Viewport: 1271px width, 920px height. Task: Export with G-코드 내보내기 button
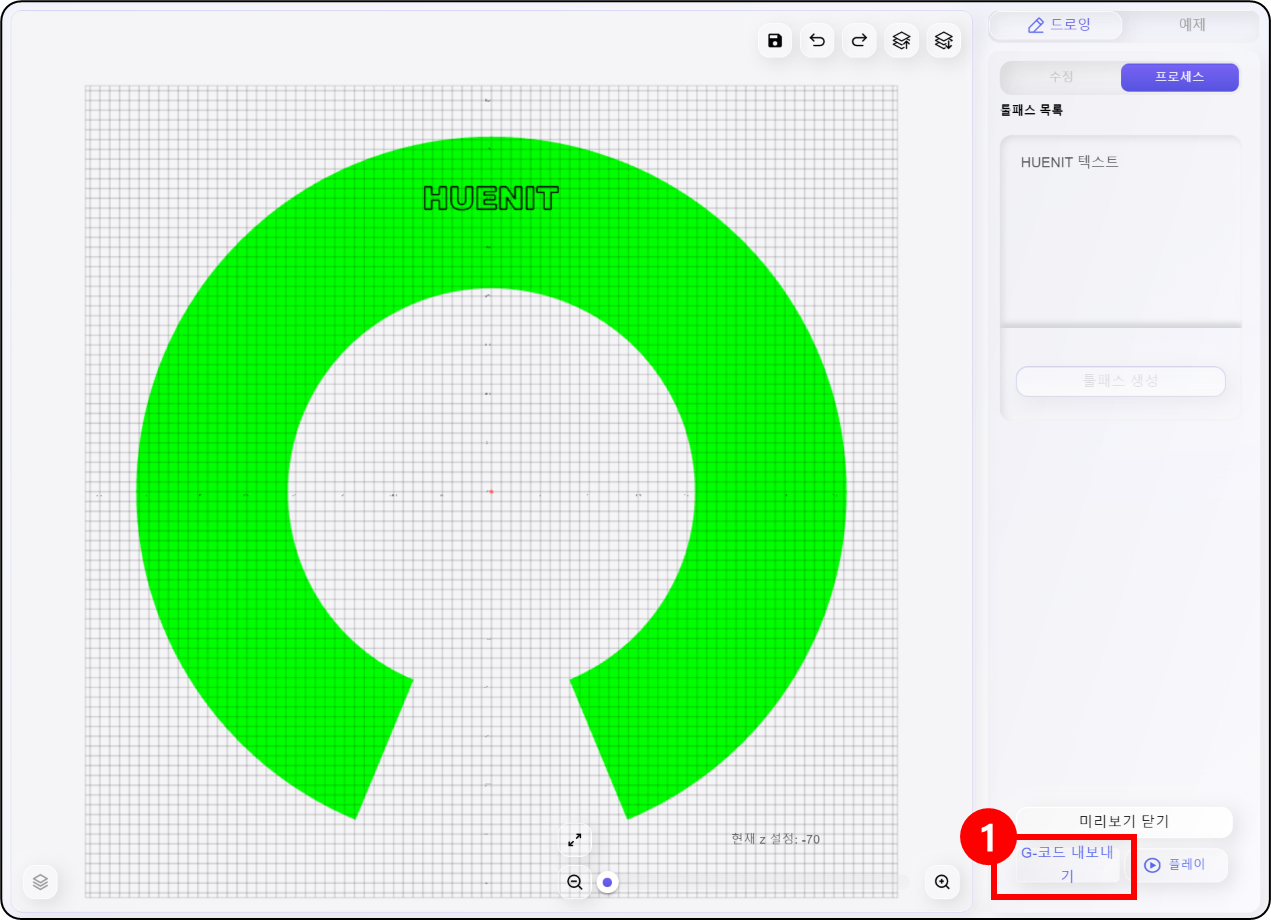click(x=1066, y=865)
